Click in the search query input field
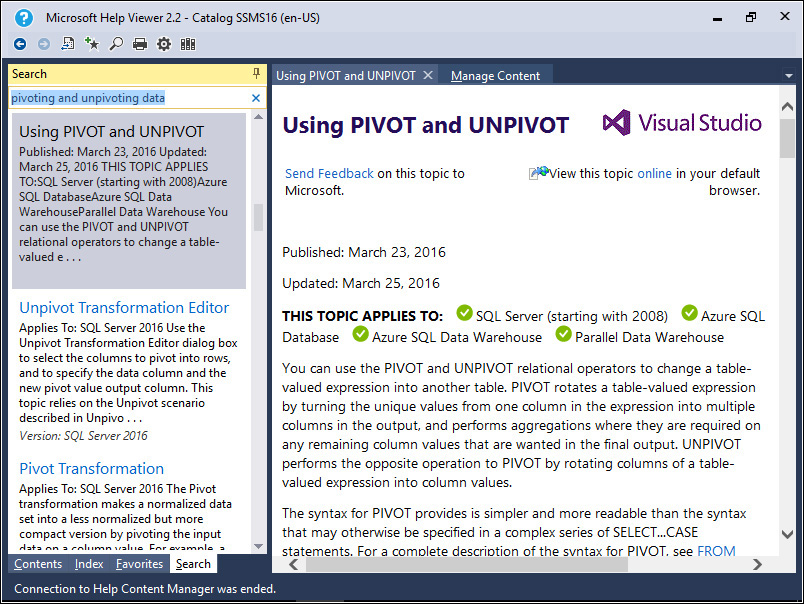The image size is (804, 604). point(128,98)
